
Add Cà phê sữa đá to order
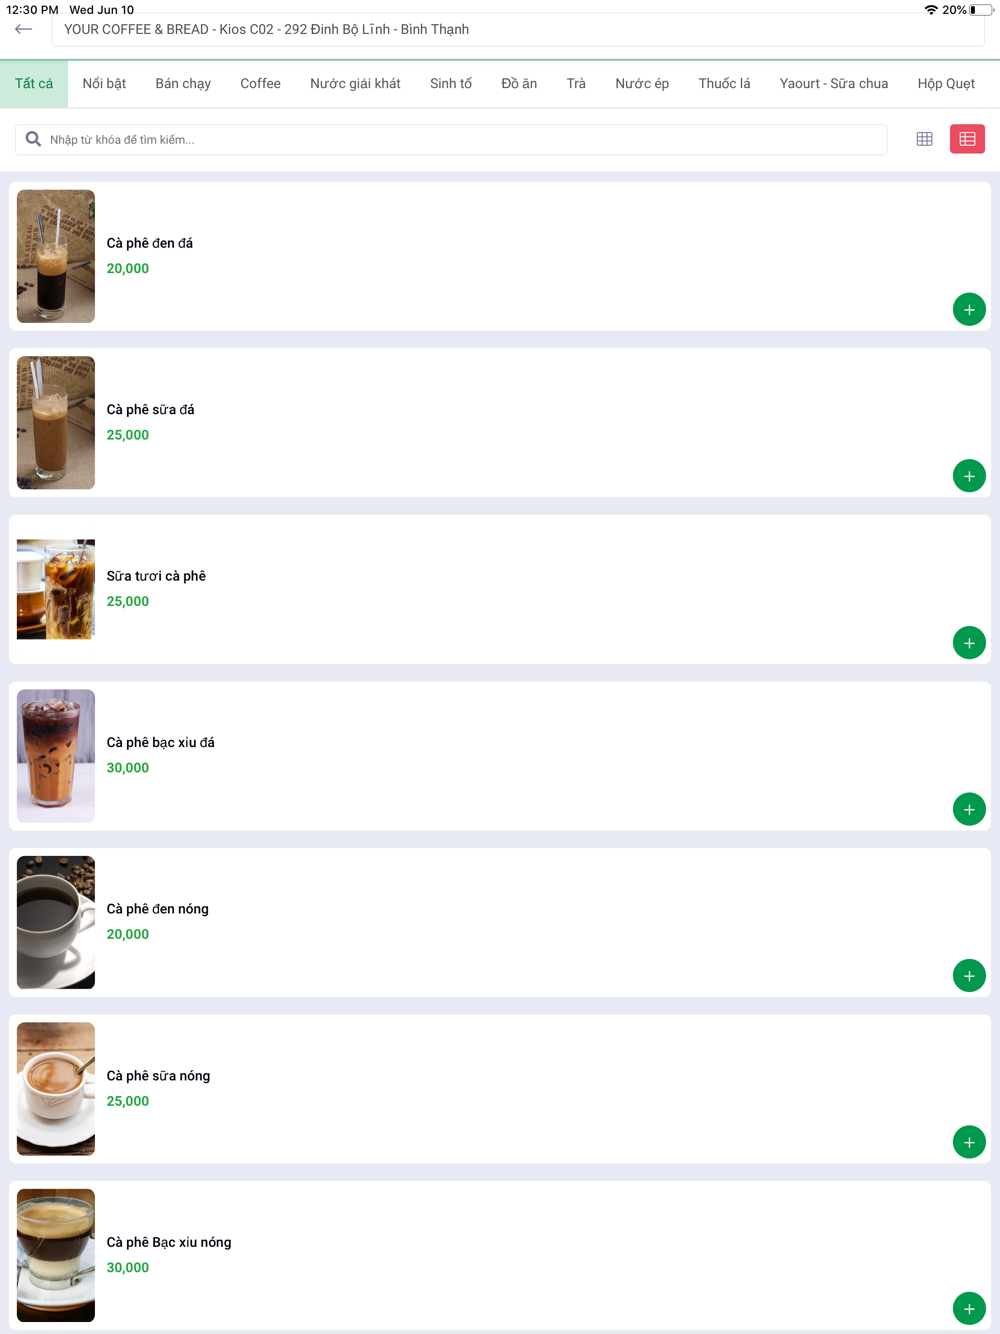[x=969, y=476]
